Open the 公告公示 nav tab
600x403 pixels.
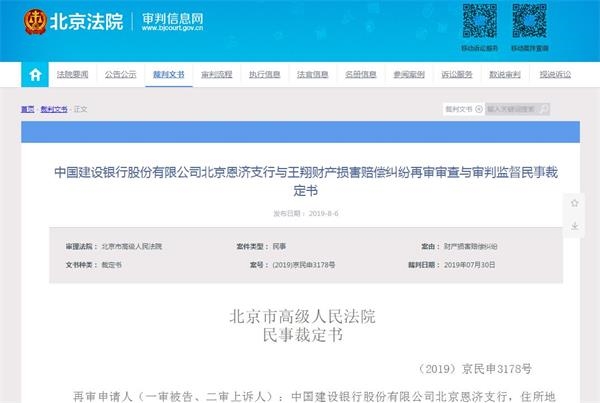(121, 74)
